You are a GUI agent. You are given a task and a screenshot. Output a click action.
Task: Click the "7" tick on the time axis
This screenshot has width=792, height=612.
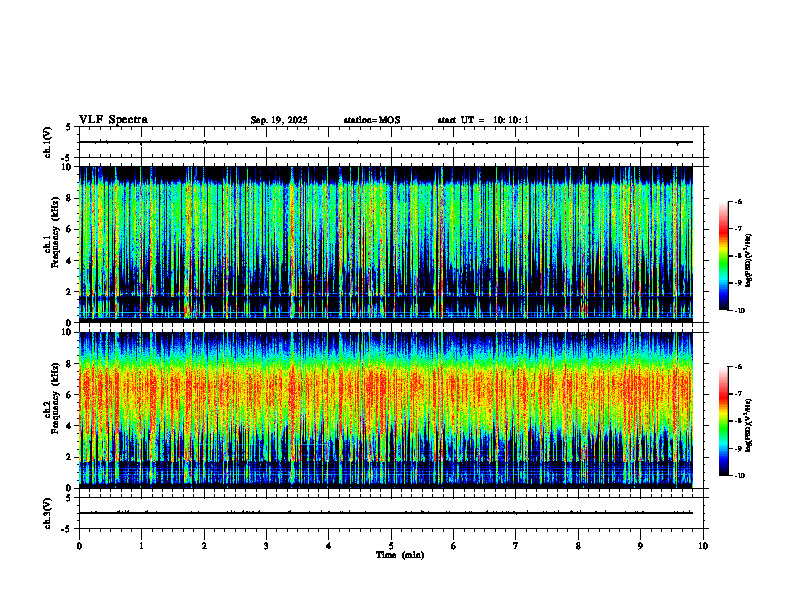516,546
